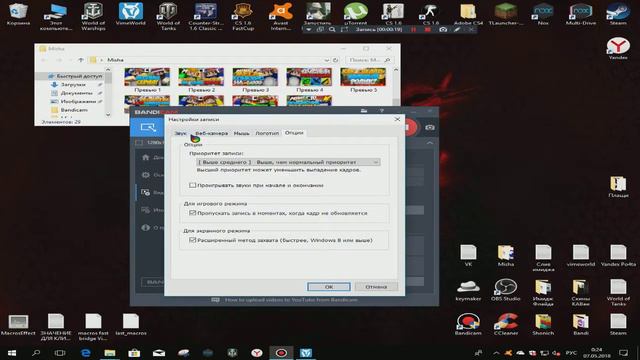Open Bandicam help question-mark icon
This screenshot has height=360, width=640.
[x=382, y=111]
